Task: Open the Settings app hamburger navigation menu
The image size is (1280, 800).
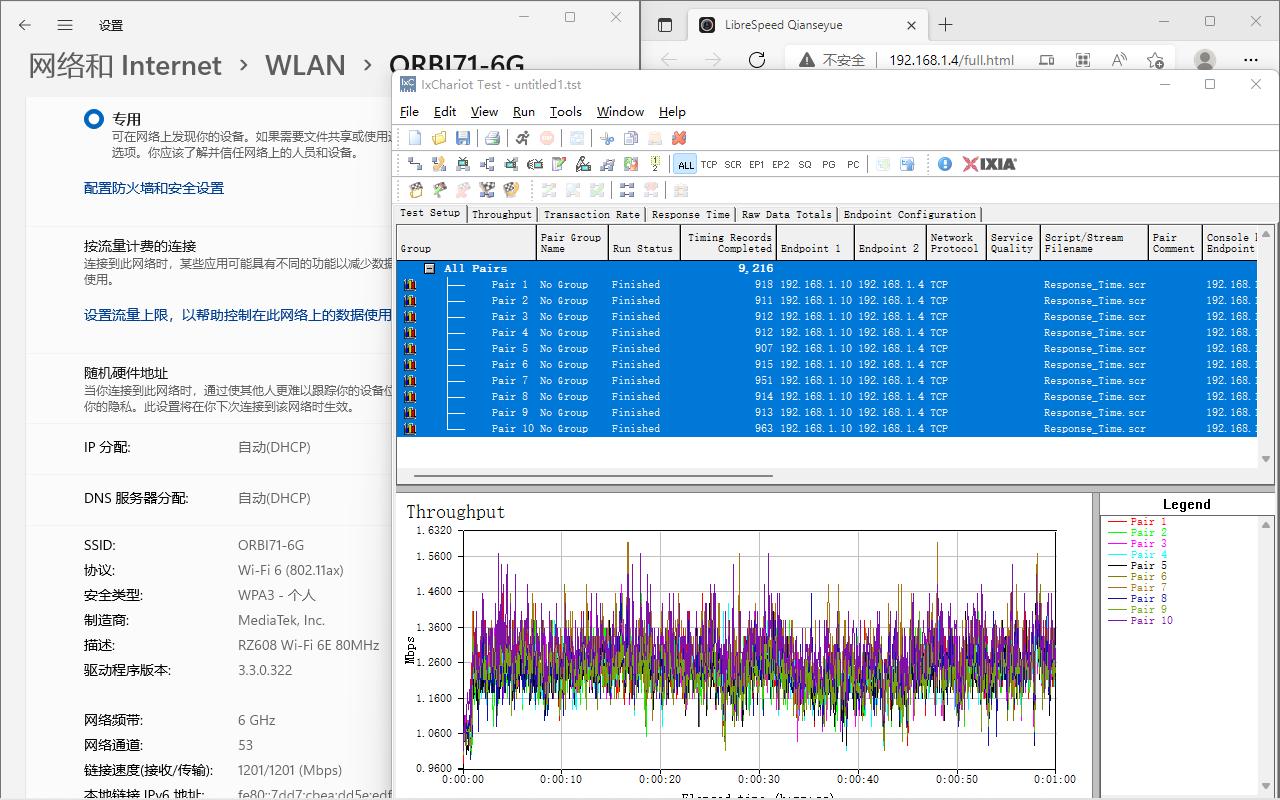Action: (65, 25)
